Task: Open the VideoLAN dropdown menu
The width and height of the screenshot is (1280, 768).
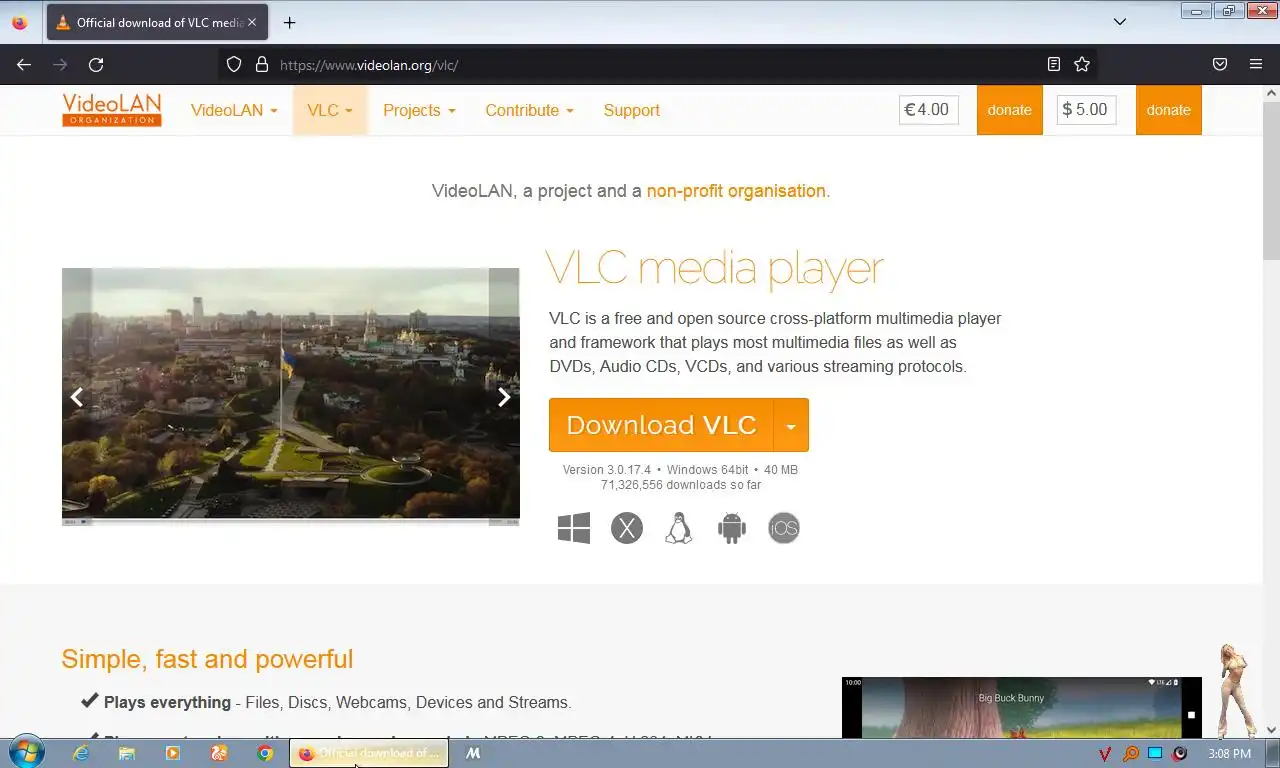Action: [x=234, y=110]
